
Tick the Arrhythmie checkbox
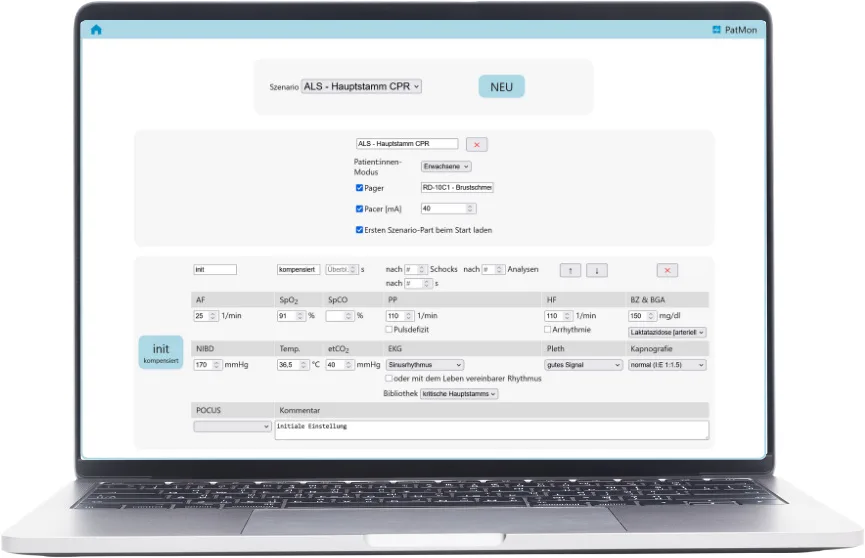click(548, 329)
